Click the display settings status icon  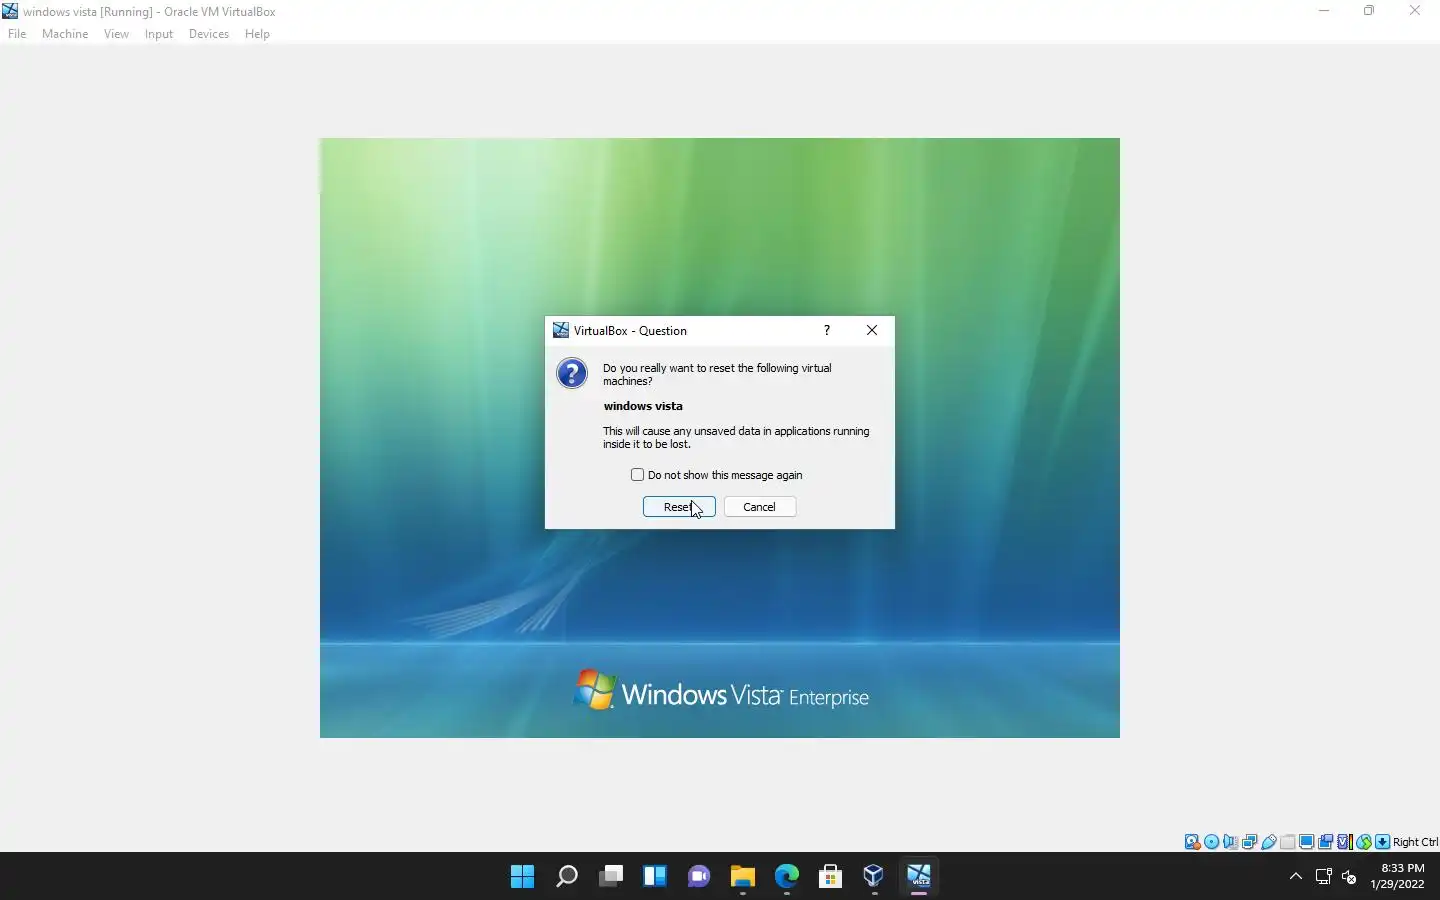[x=1306, y=842]
